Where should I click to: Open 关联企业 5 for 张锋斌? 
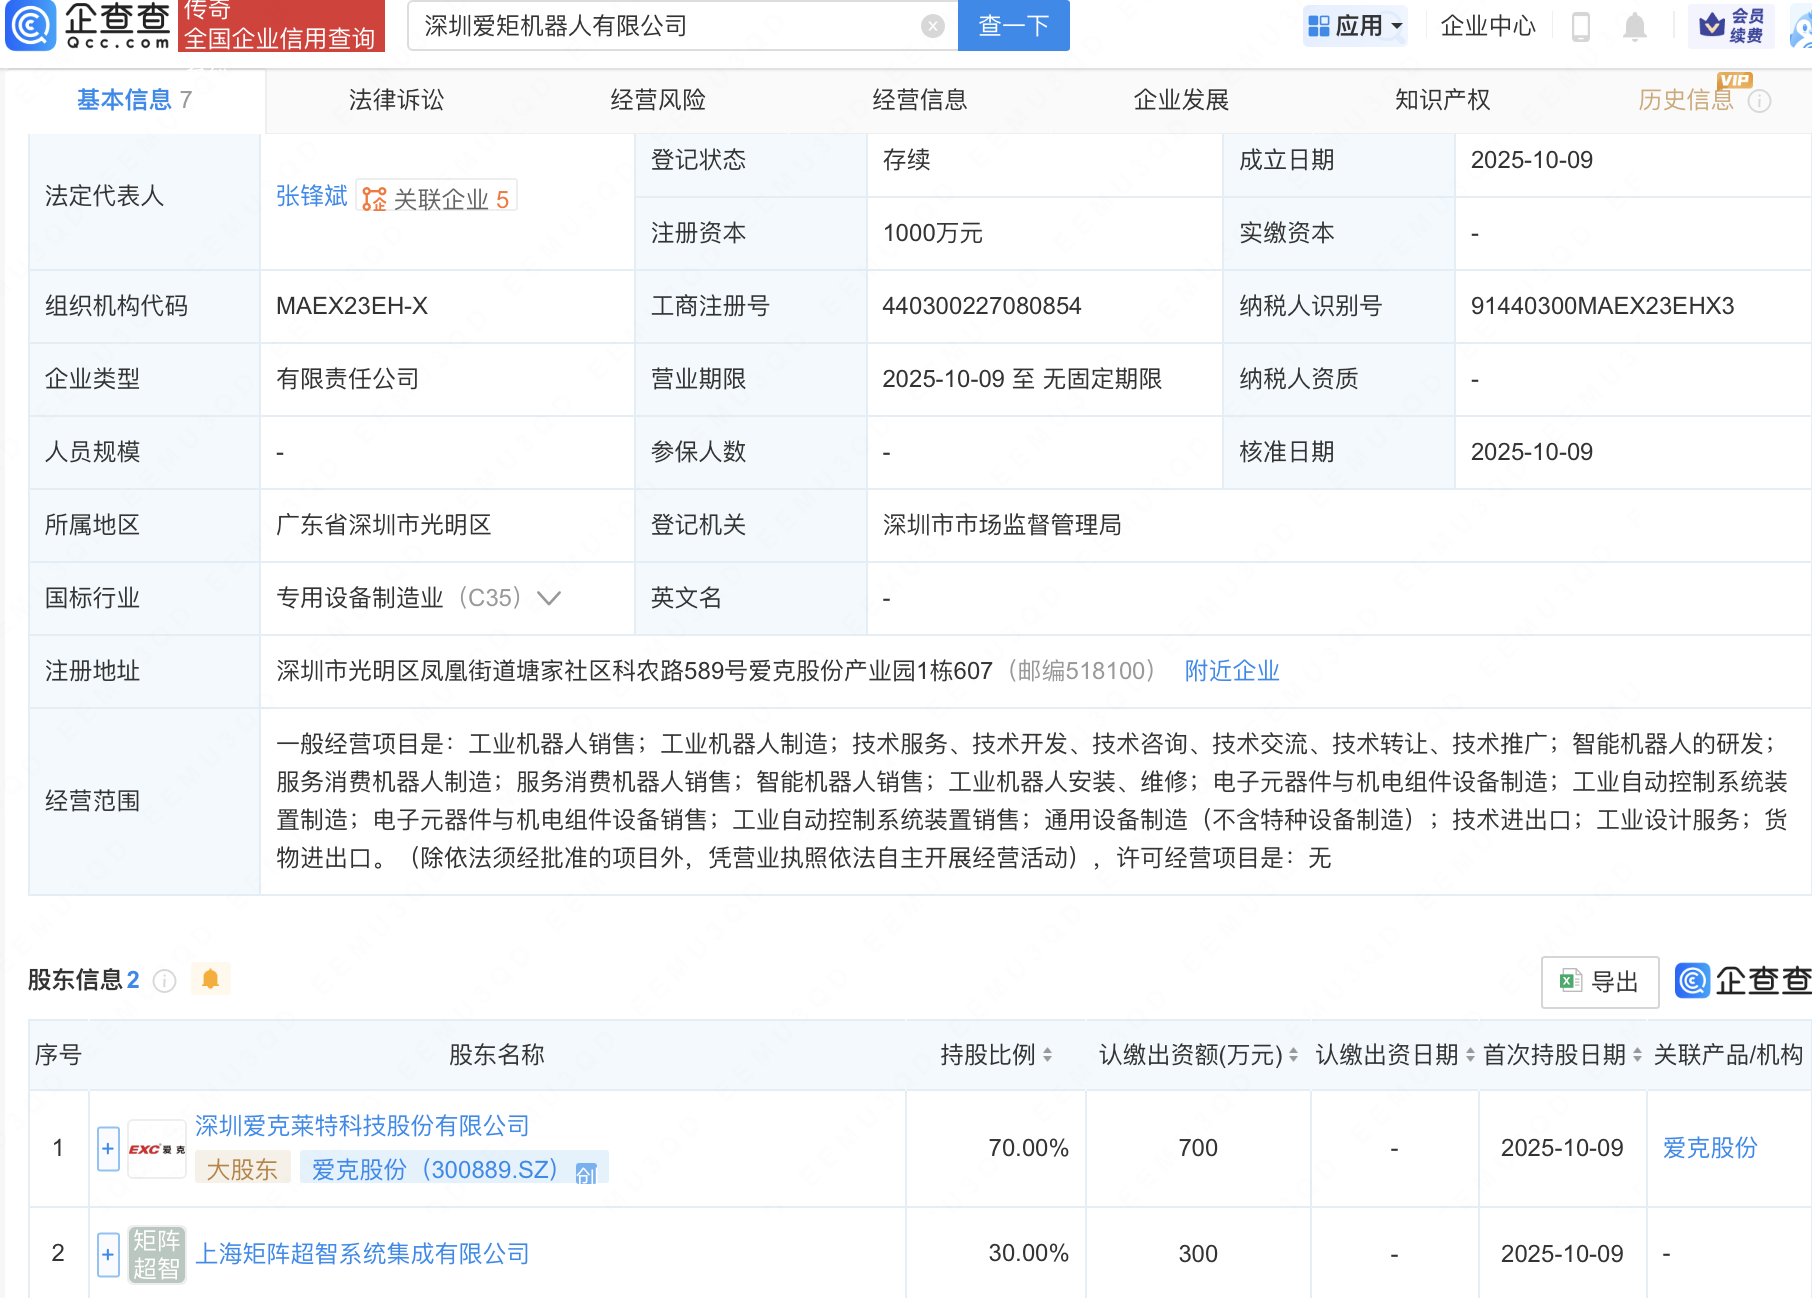tap(437, 199)
